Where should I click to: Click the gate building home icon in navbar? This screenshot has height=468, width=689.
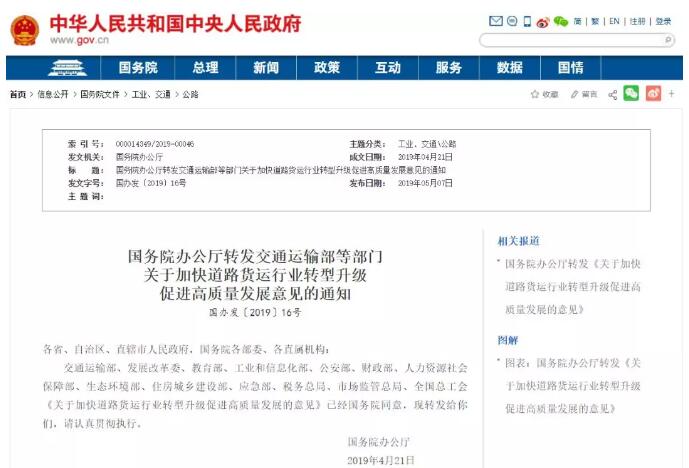pyautogui.click(x=67, y=68)
